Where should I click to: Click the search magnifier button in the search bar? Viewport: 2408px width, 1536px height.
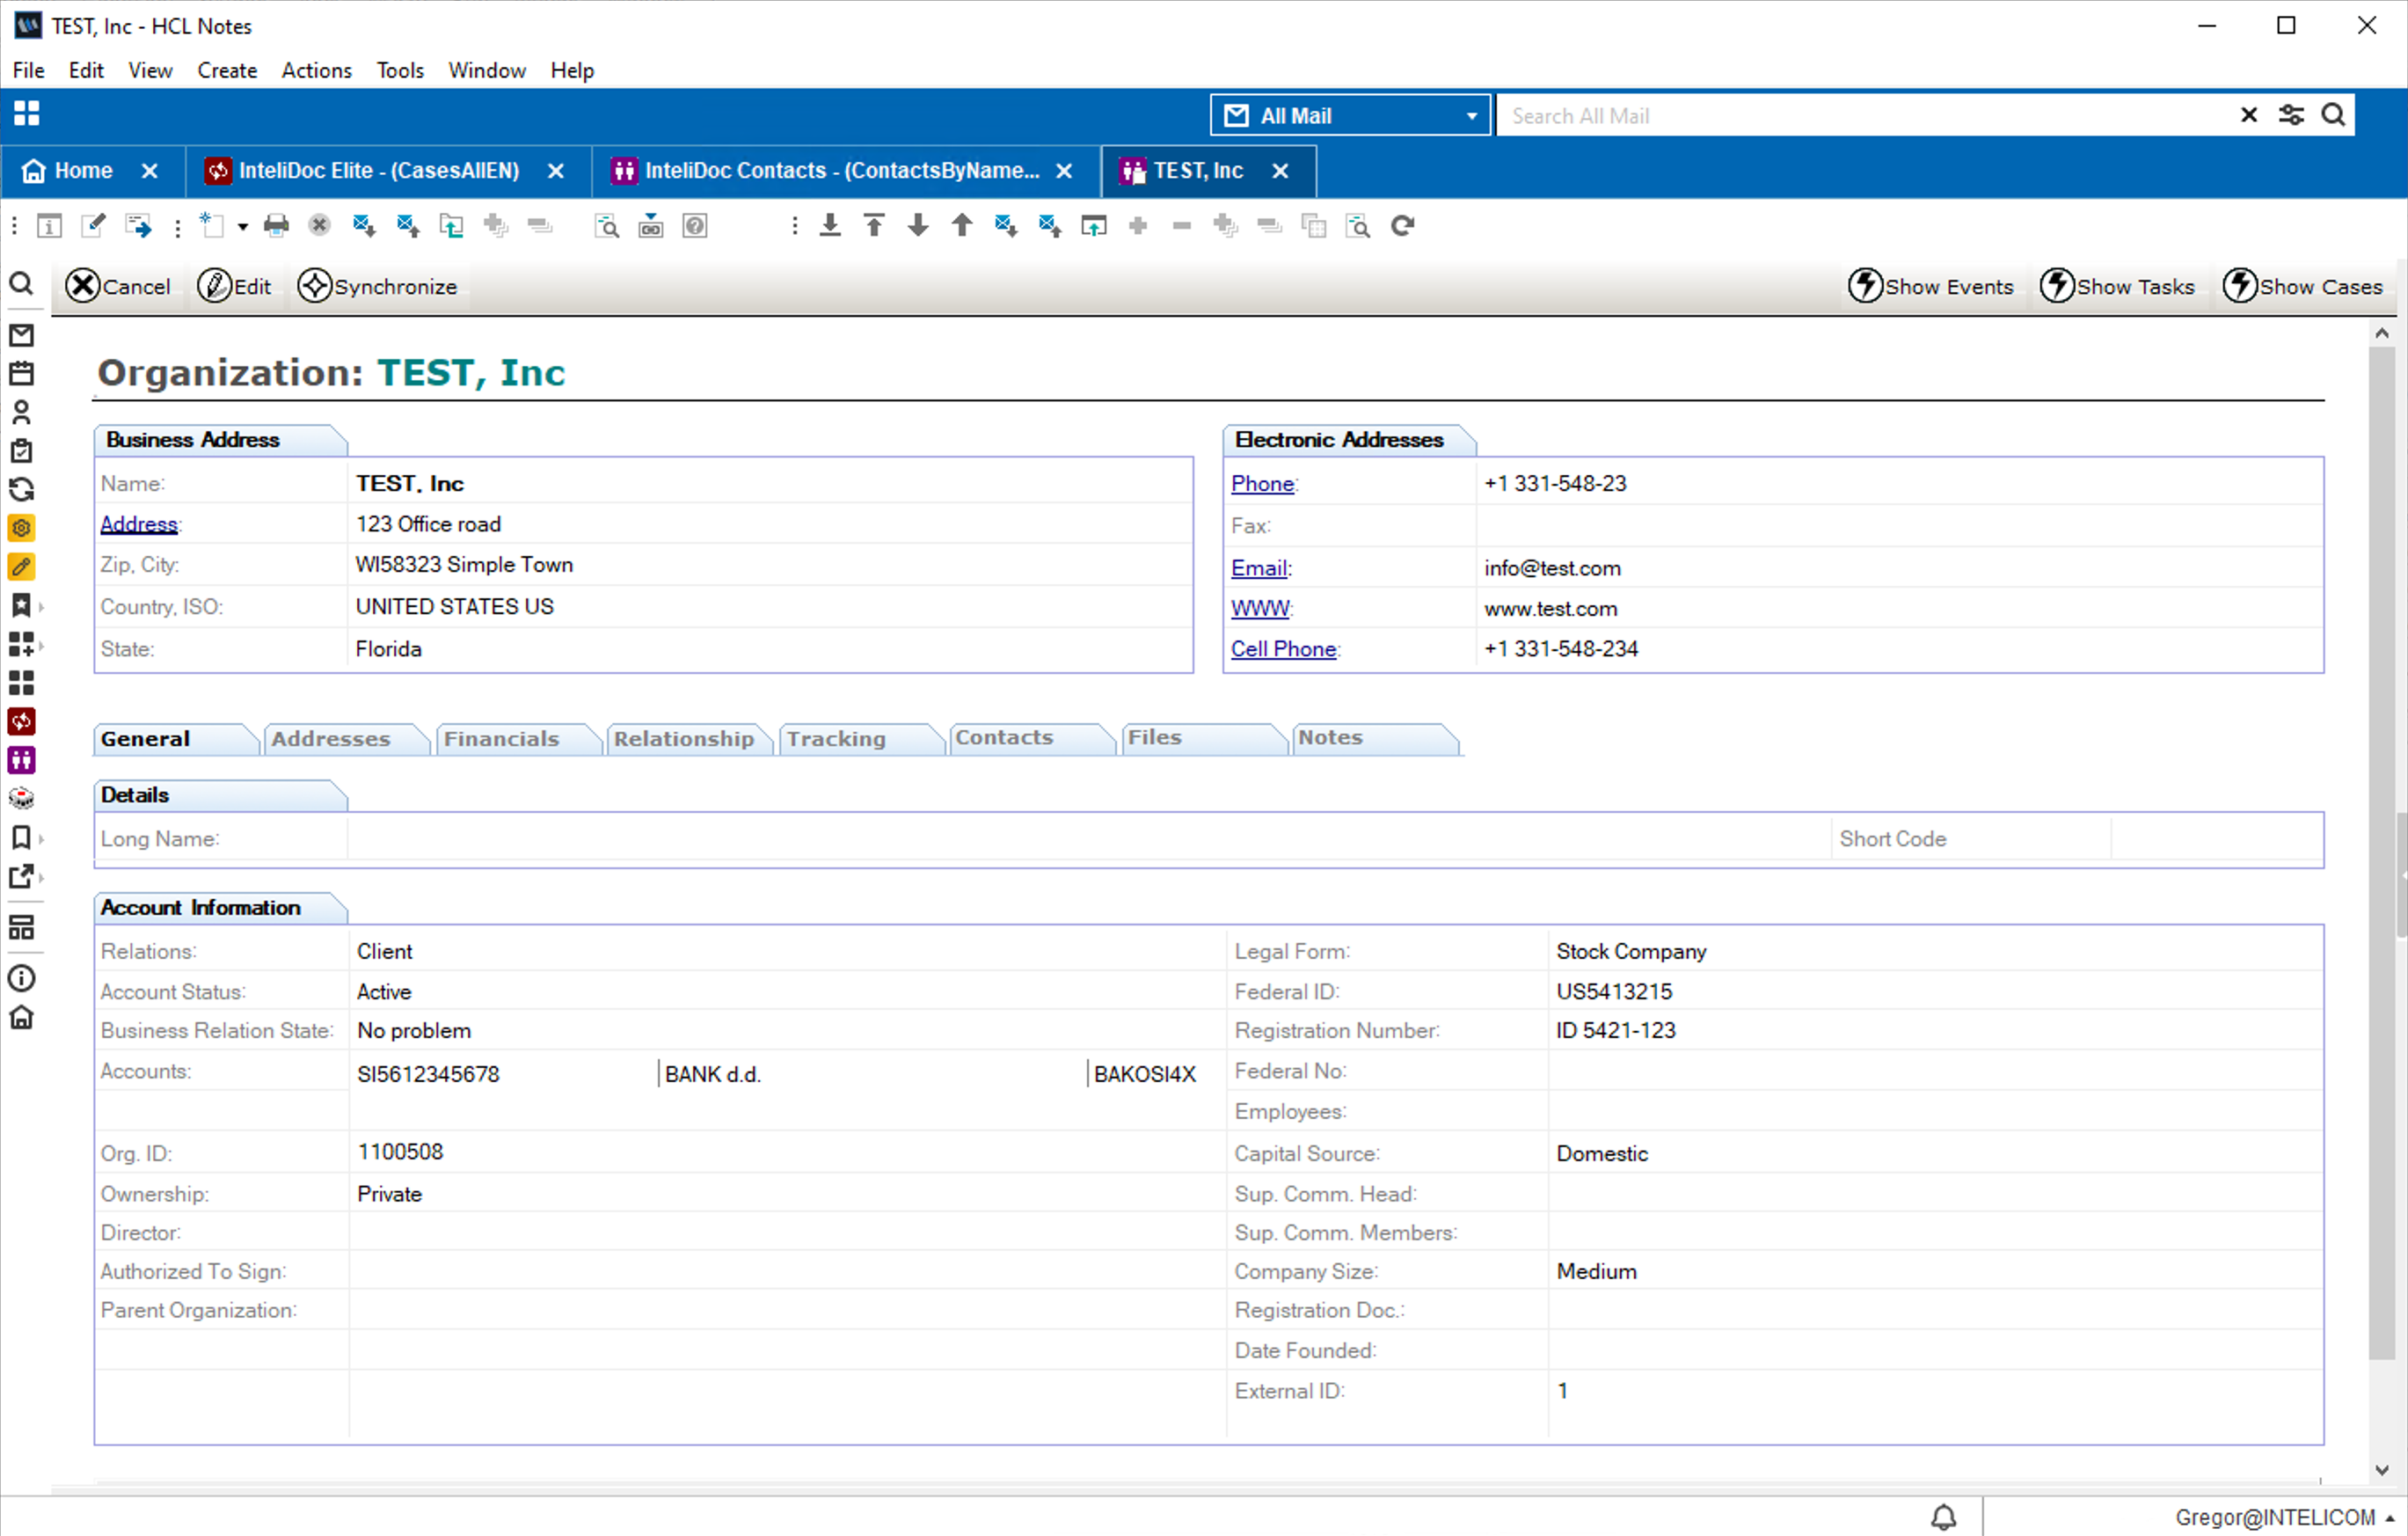tap(2333, 115)
